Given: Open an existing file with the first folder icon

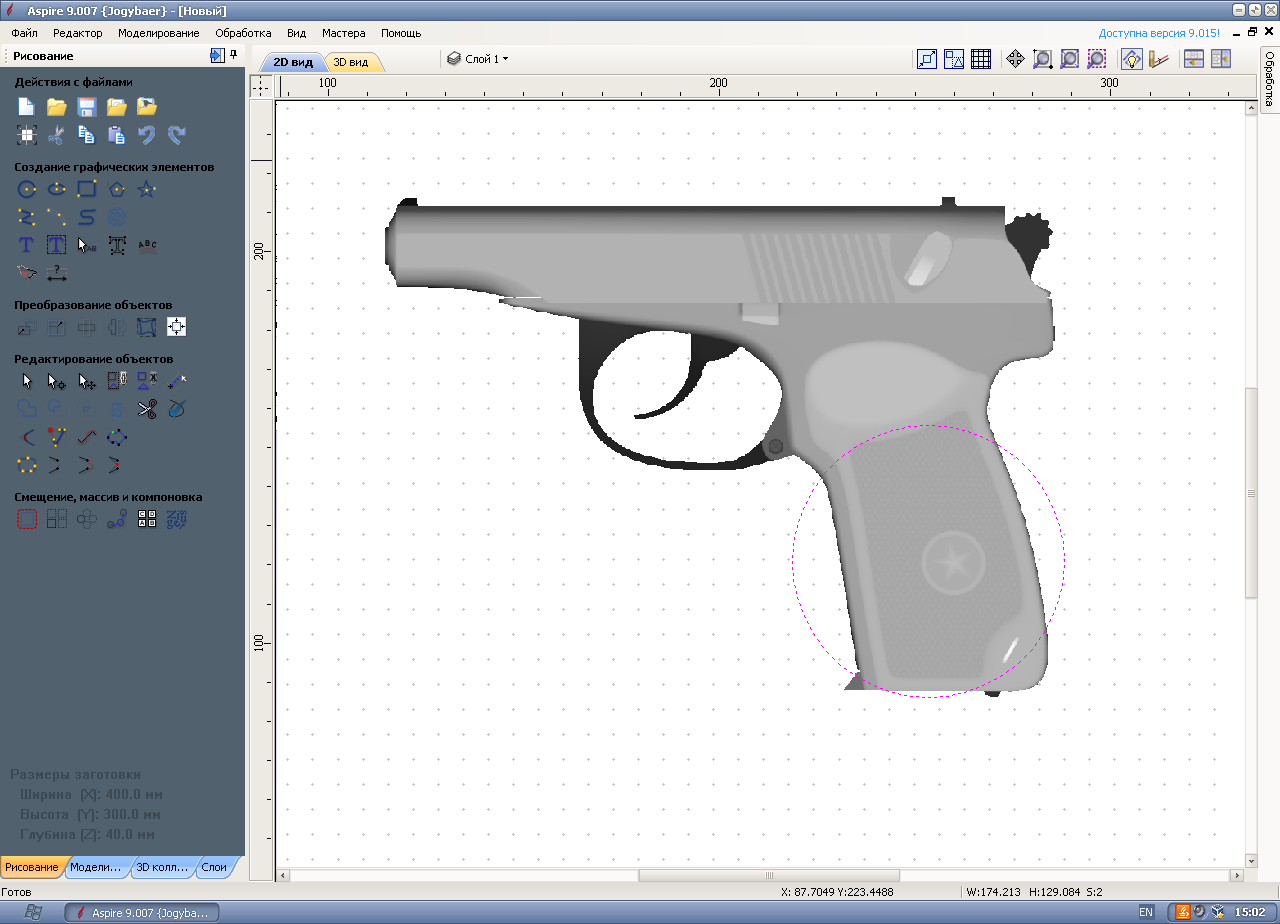Looking at the screenshot, I should tap(57, 106).
